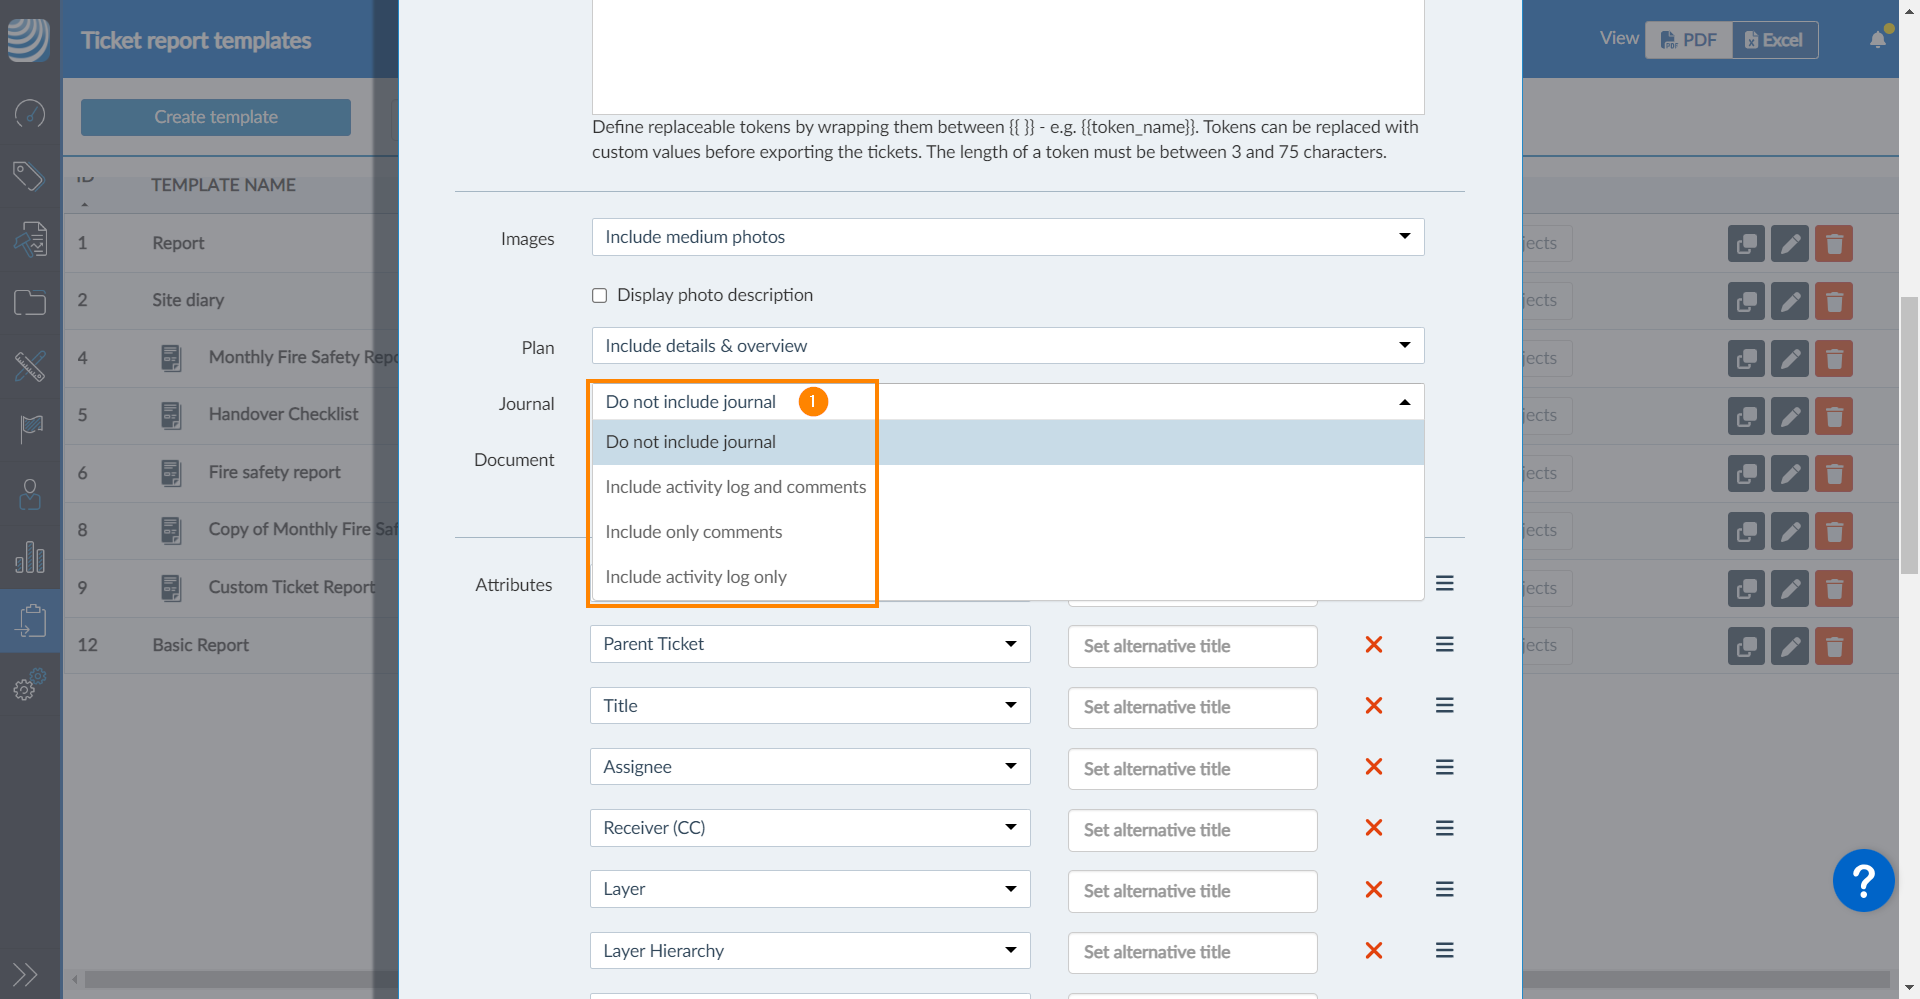This screenshot has width=1920, height=999.
Task: Edit the Site diary template
Action: (x=1789, y=301)
